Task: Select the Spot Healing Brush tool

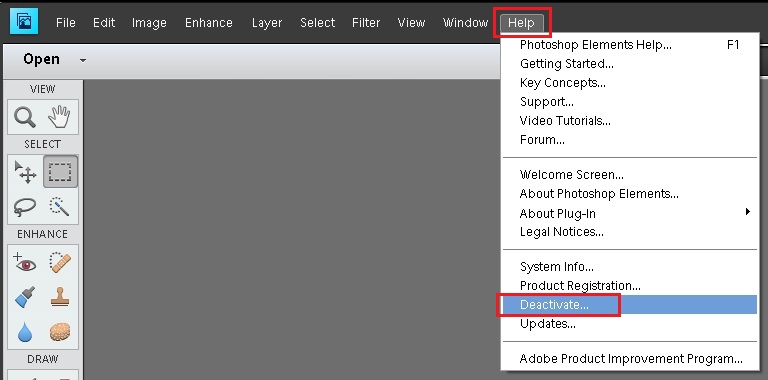Action: coord(60,262)
